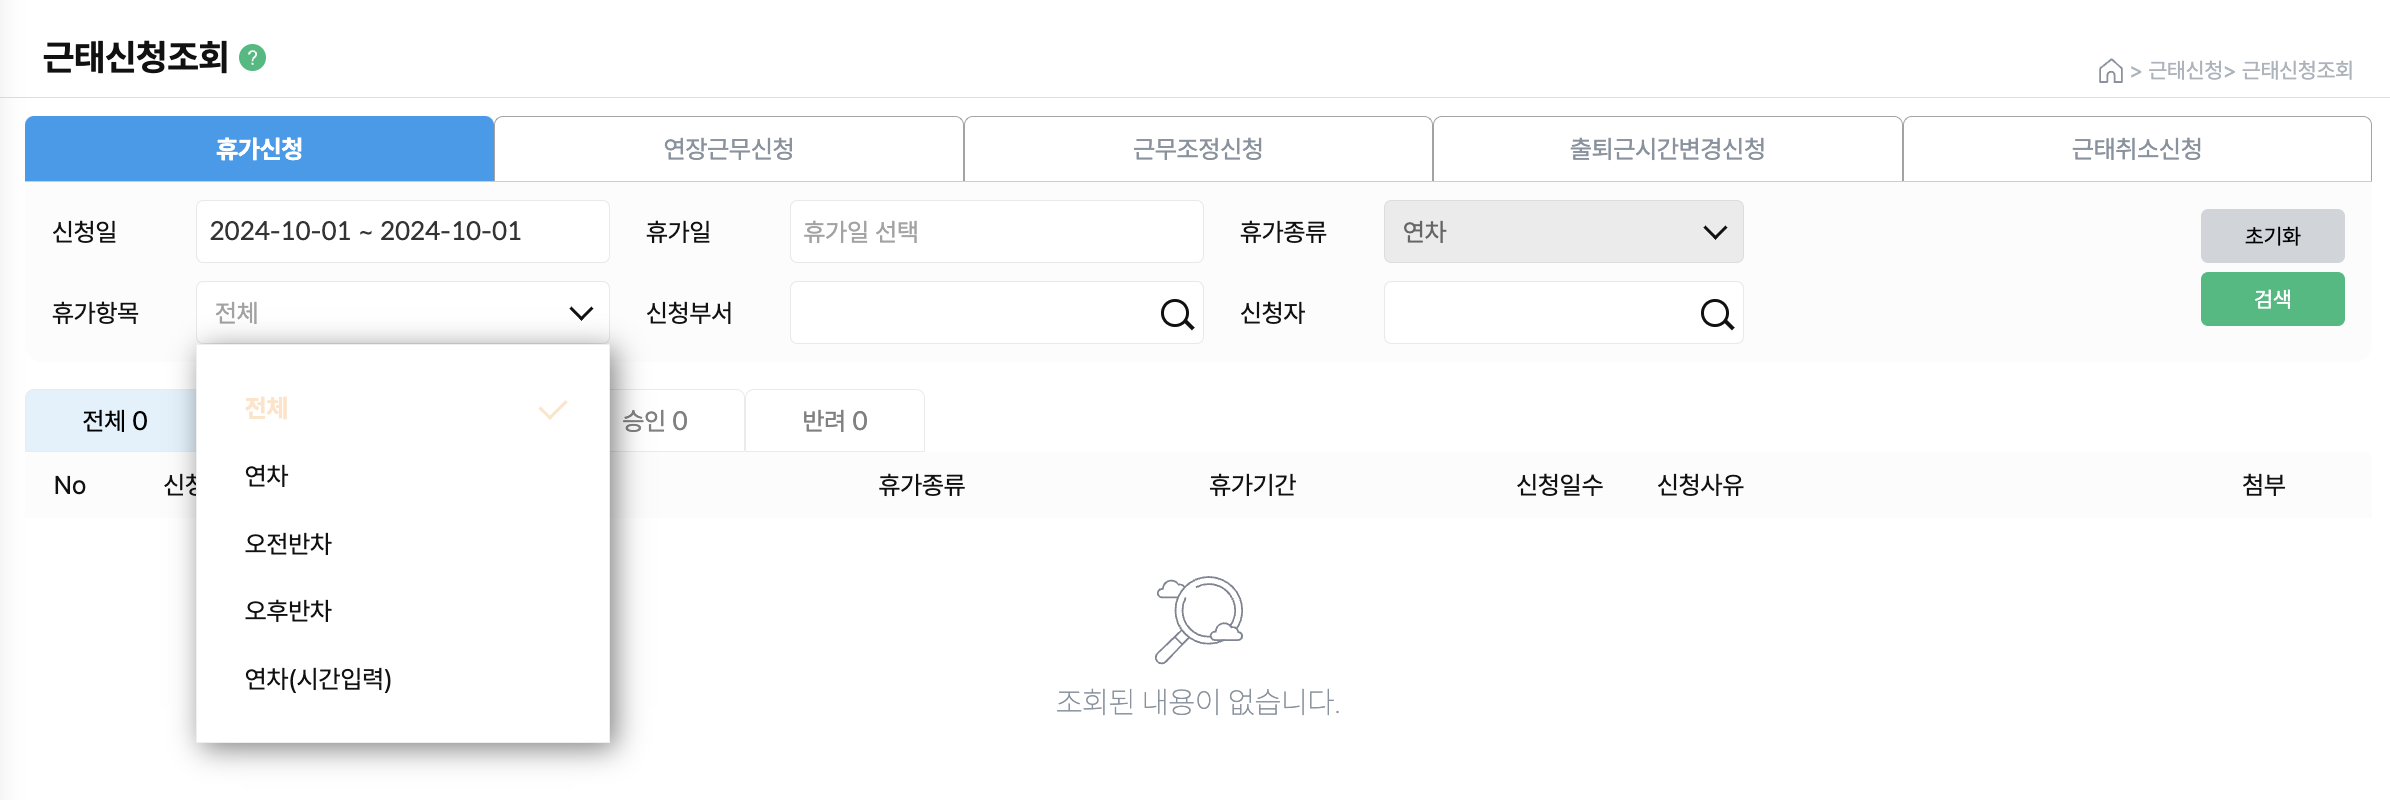This screenshot has width=2390, height=800.
Task: Click the home icon in breadcrumb
Action: 2110,71
